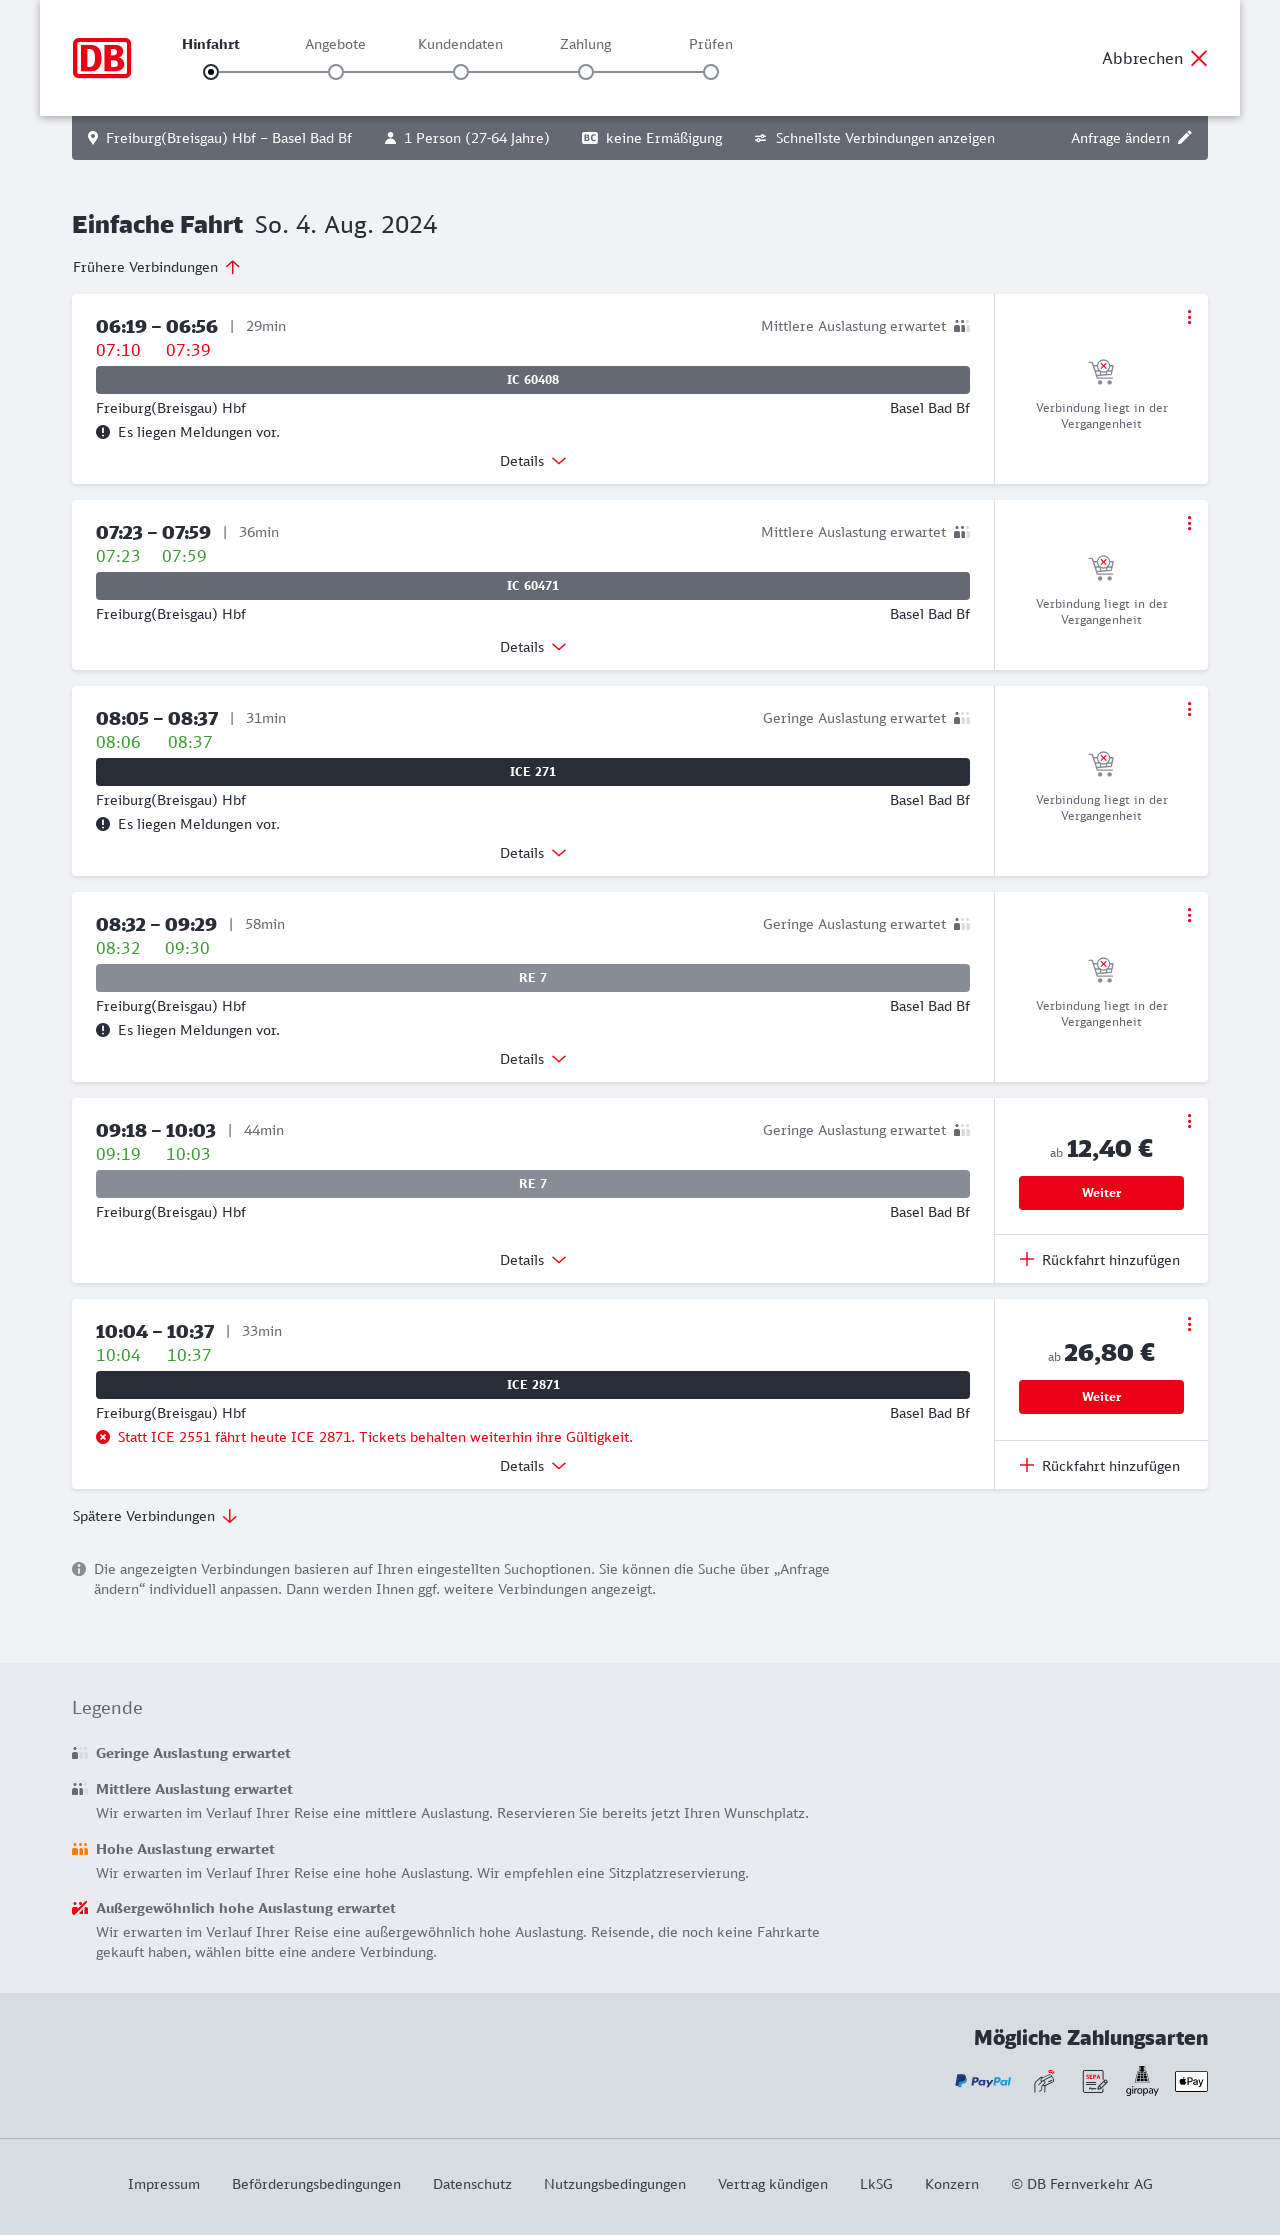1280x2235 pixels.
Task: Click the Schnellste Verbindungen filter icon
Action: [761, 138]
